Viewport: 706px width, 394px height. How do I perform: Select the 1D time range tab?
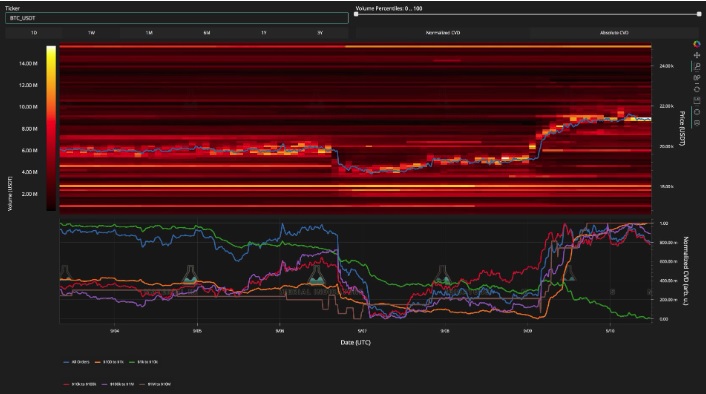pos(34,33)
